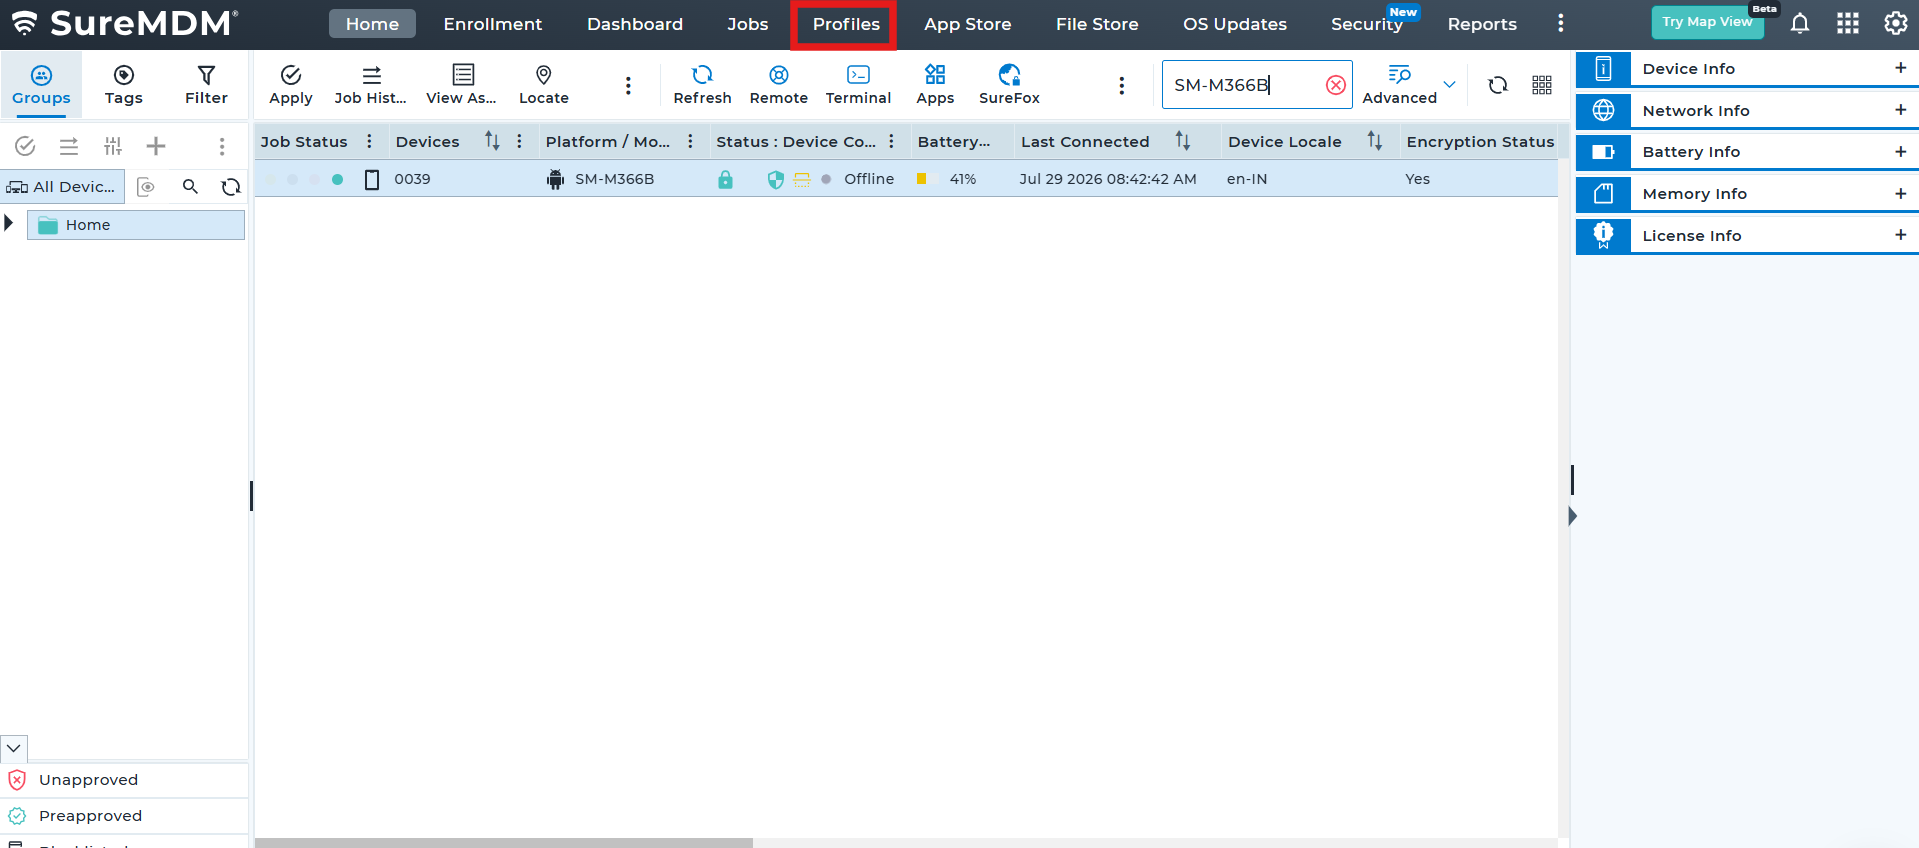1919x848 pixels.
Task: Collapse the bottom groups section chevron
Action: pyautogui.click(x=14, y=748)
